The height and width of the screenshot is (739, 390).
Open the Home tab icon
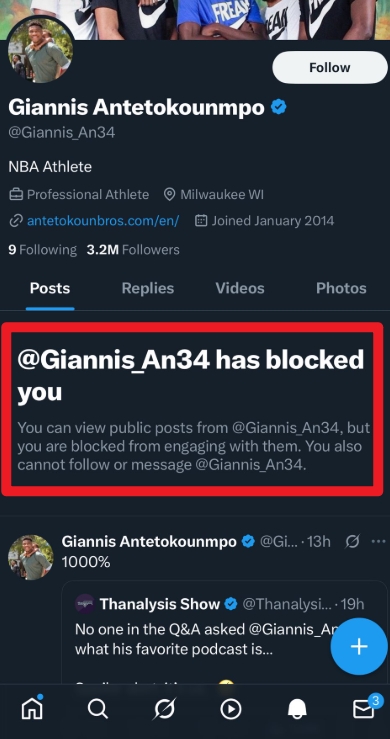click(x=33, y=708)
